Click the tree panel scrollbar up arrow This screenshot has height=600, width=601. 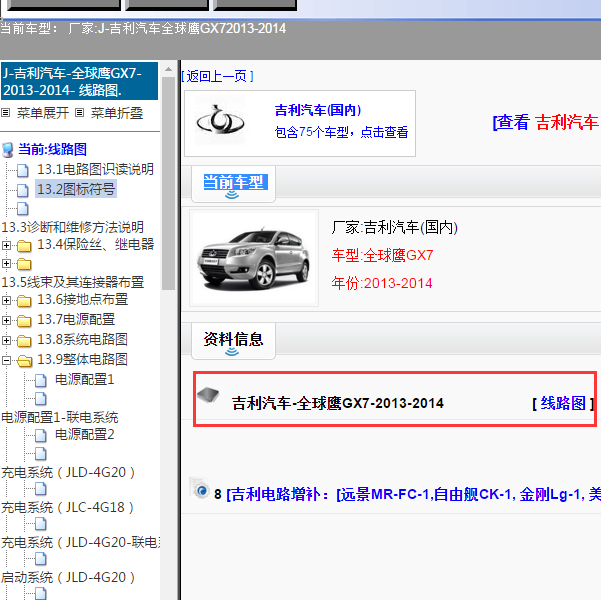[168, 70]
